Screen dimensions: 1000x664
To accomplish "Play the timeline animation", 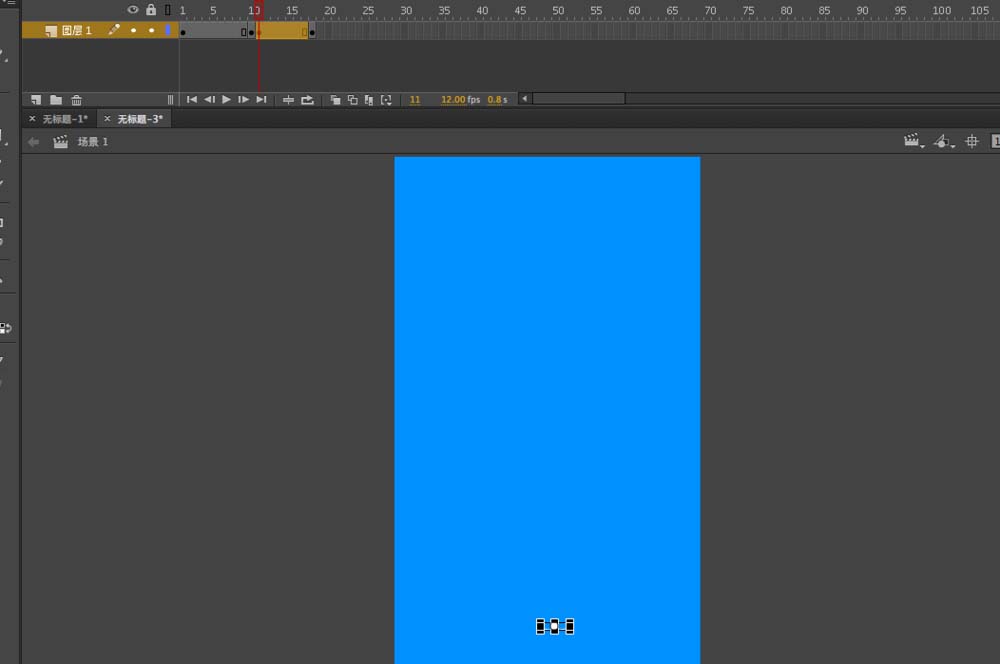I will [x=226, y=100].
